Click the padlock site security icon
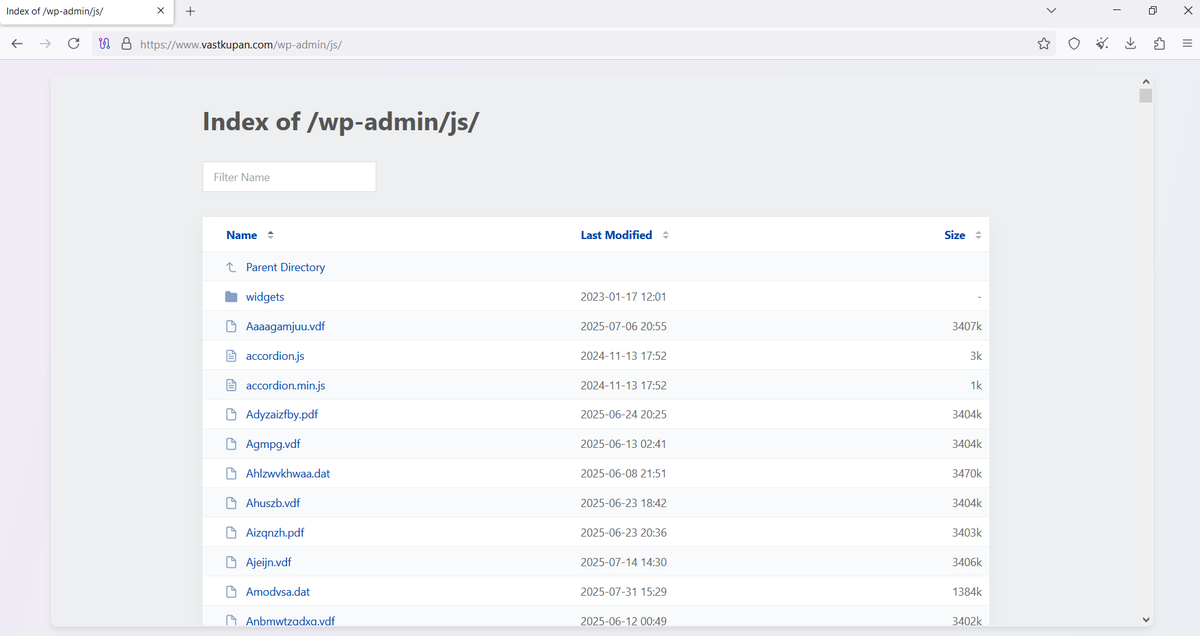 pyautogui.click(x=126, y=44)
